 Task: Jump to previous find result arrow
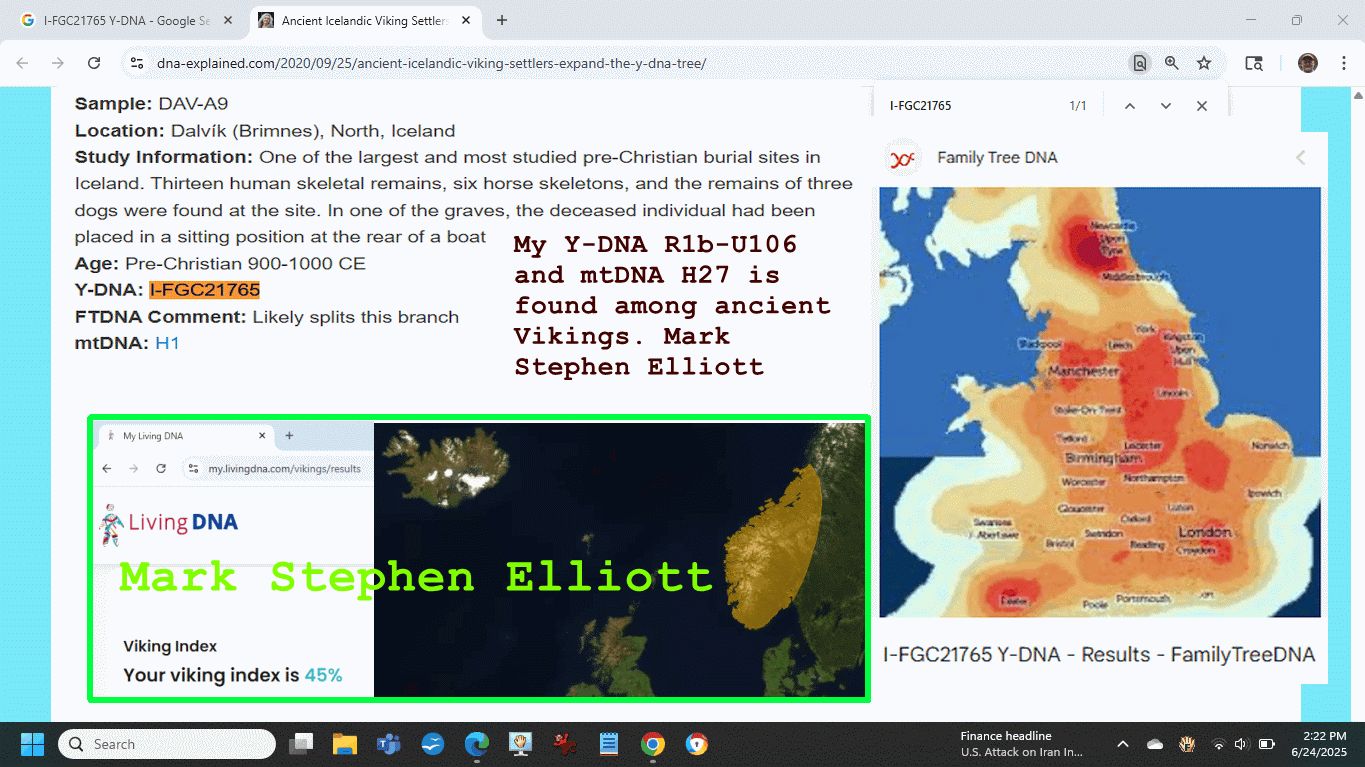(1130, 106)
